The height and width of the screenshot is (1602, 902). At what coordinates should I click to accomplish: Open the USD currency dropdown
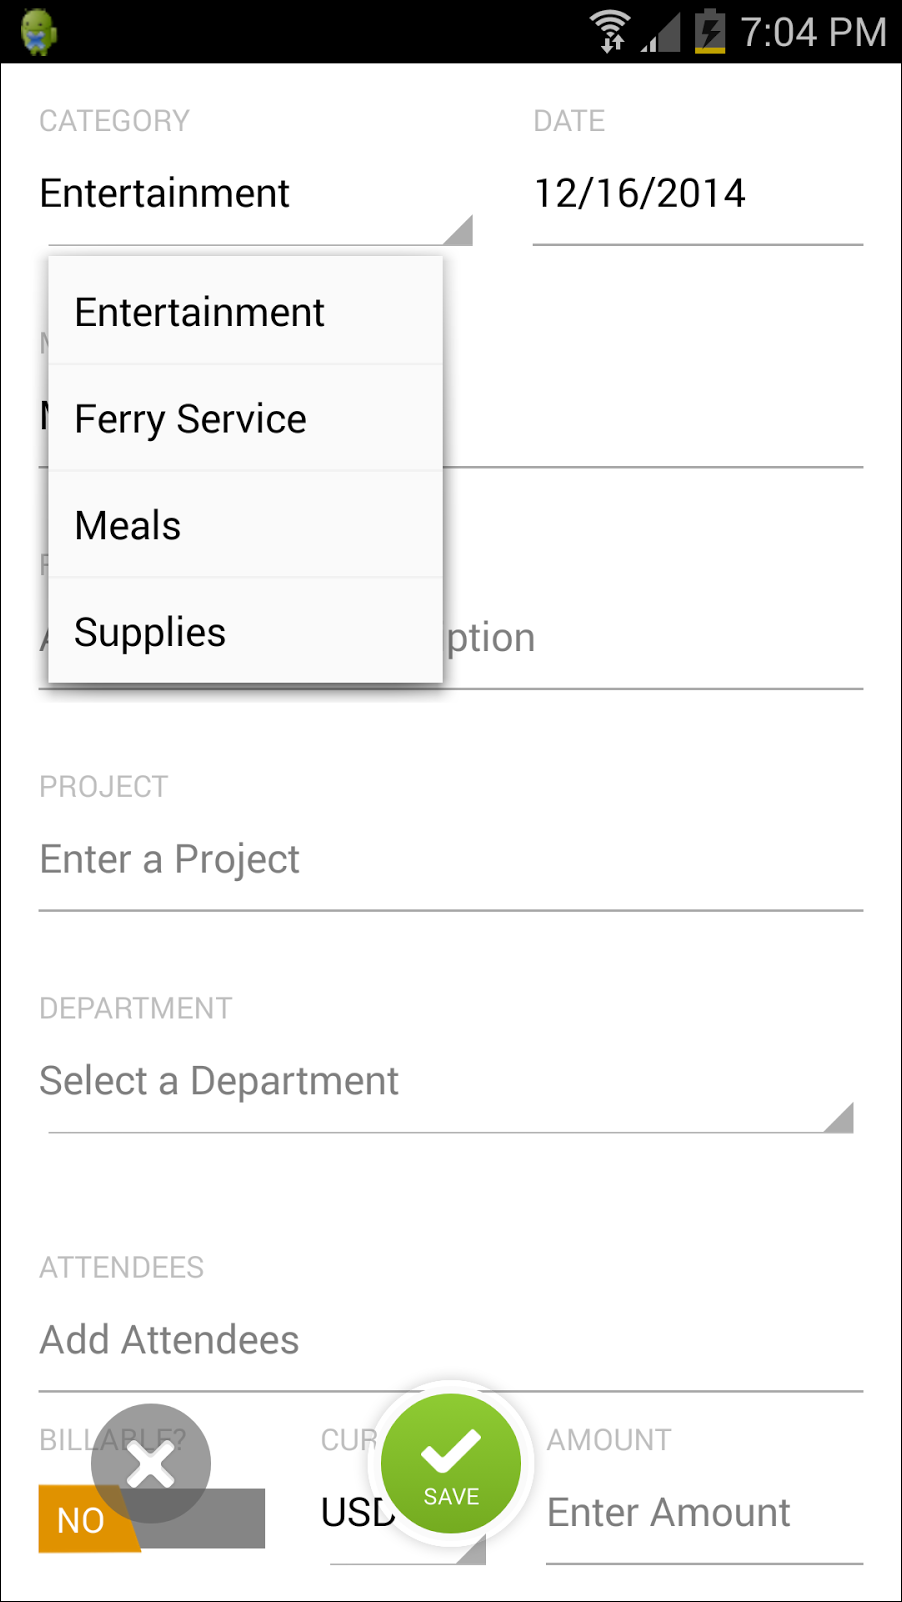(x=403, y=1513)
